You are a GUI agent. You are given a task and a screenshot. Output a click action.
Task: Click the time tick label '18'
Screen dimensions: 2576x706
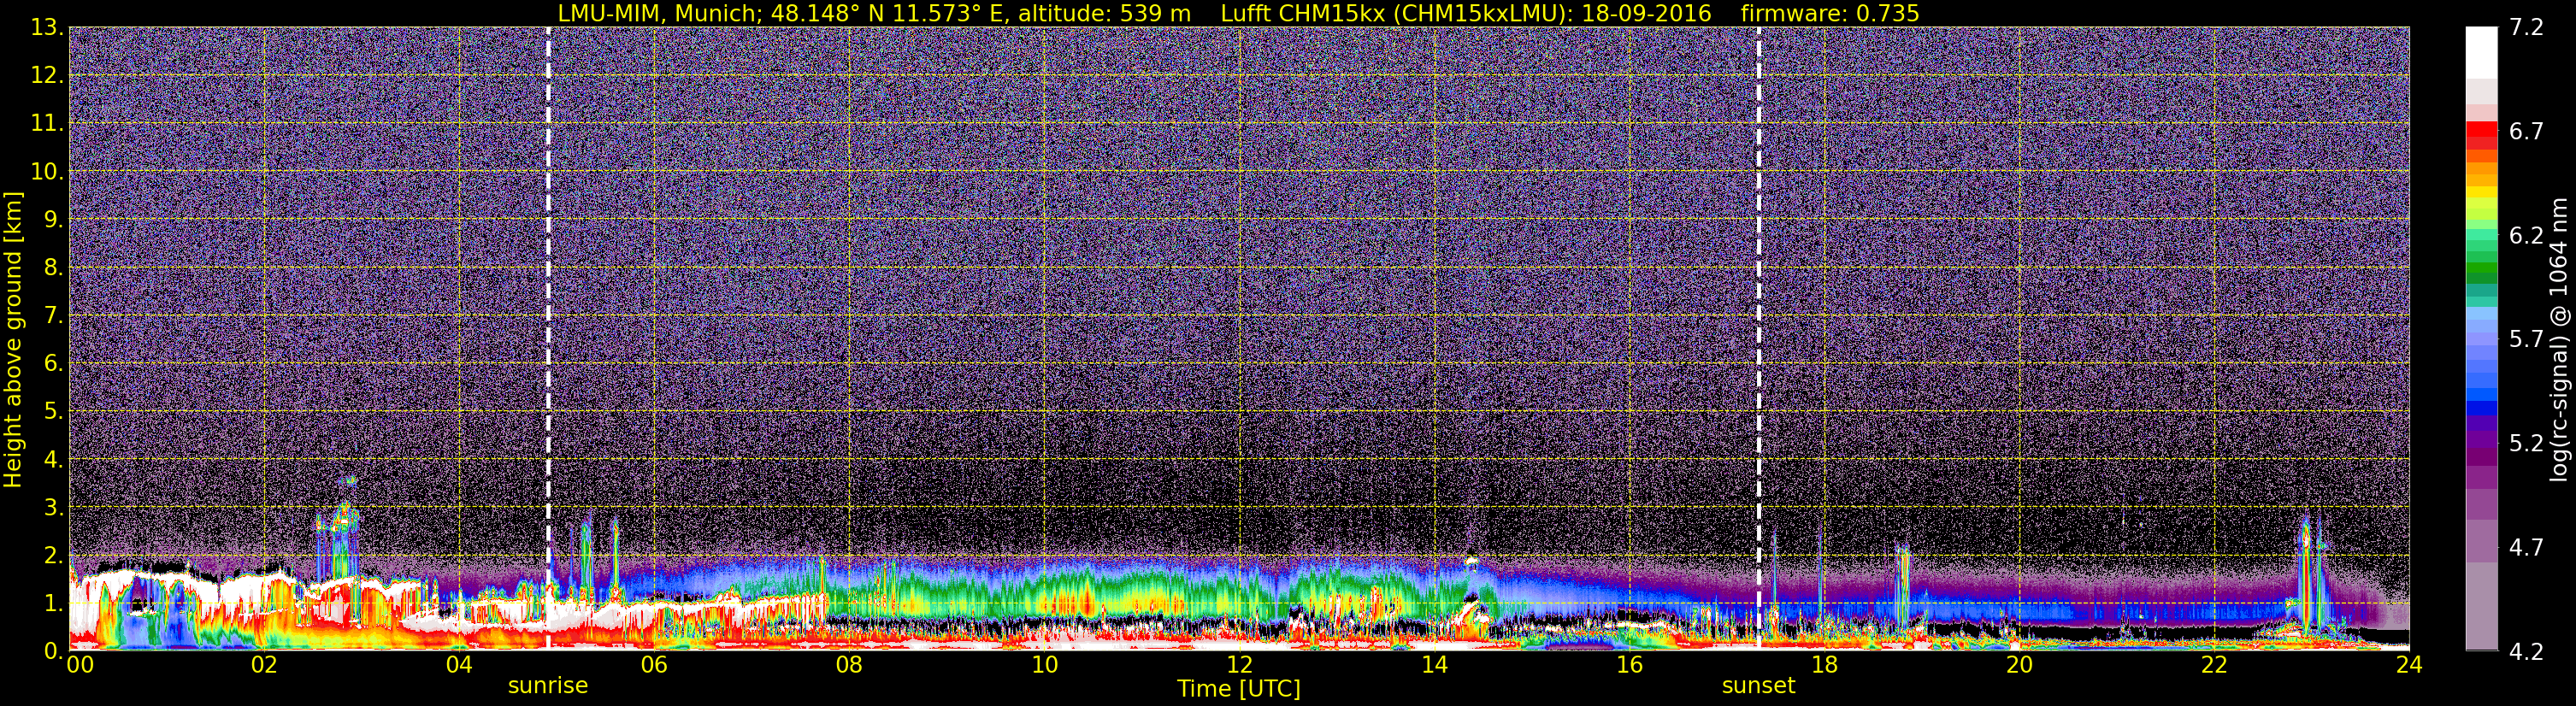click(x=1824, y=665)
